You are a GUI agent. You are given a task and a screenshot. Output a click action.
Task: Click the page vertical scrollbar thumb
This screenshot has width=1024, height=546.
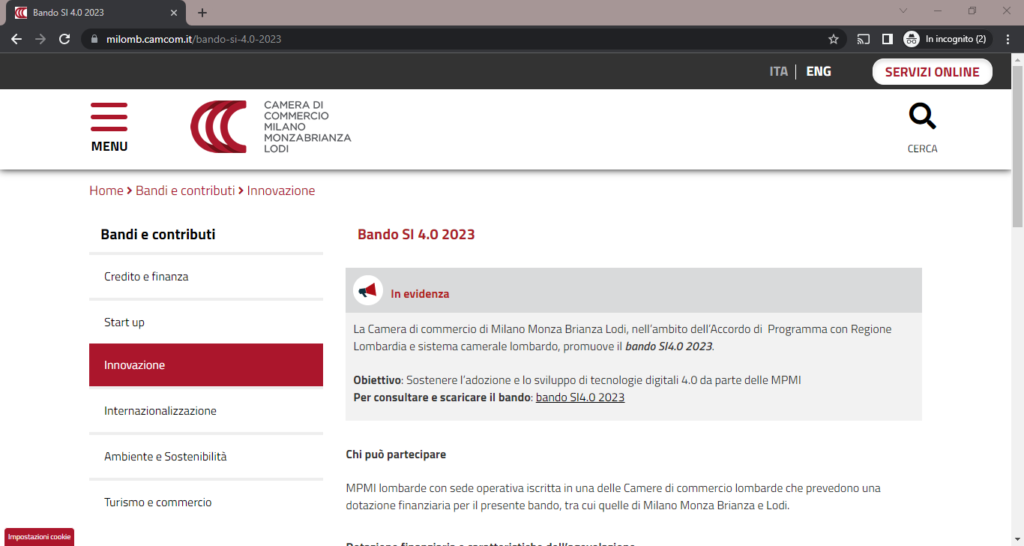click(1017, 145)
